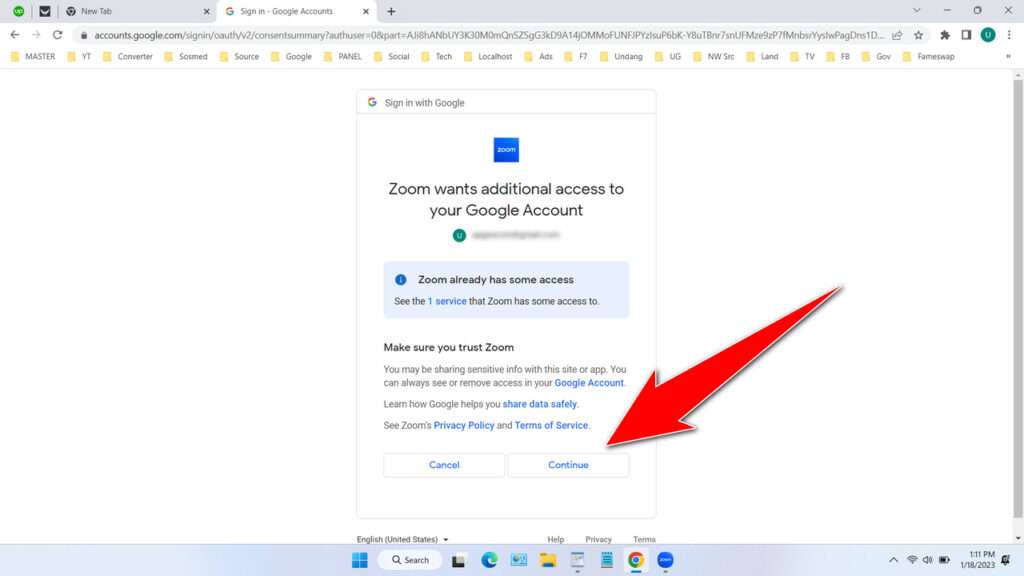The image size is (1024, 576).
Task: Click the Cancel button
Action: 444,465
